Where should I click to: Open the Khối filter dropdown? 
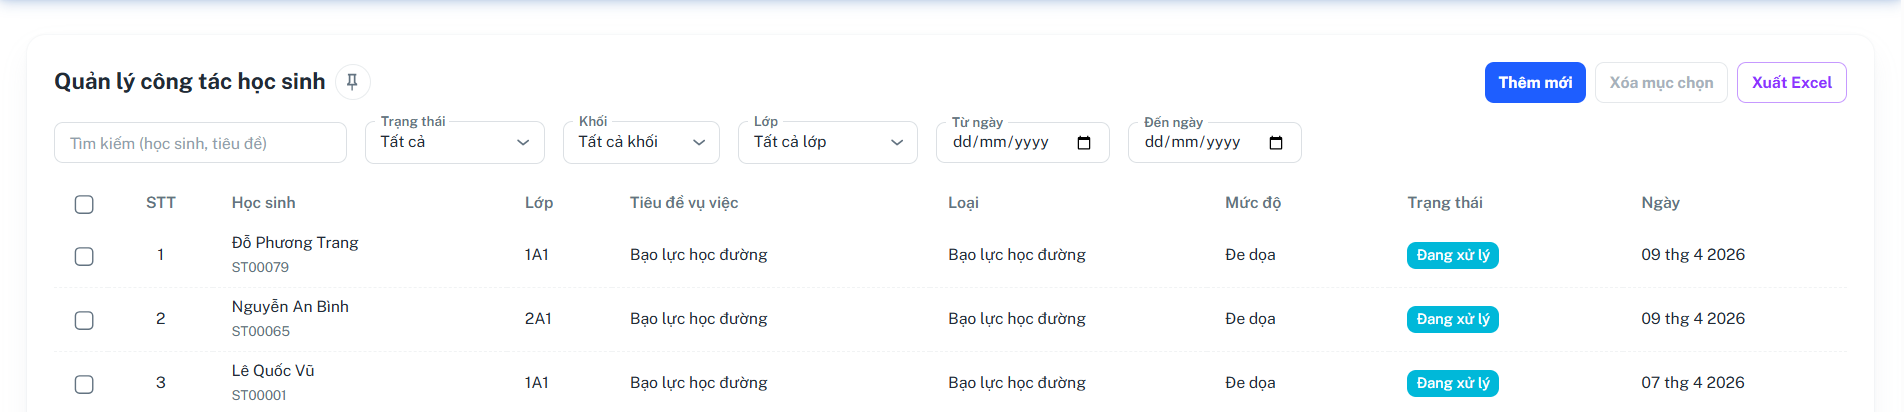[x=642, y=142]
